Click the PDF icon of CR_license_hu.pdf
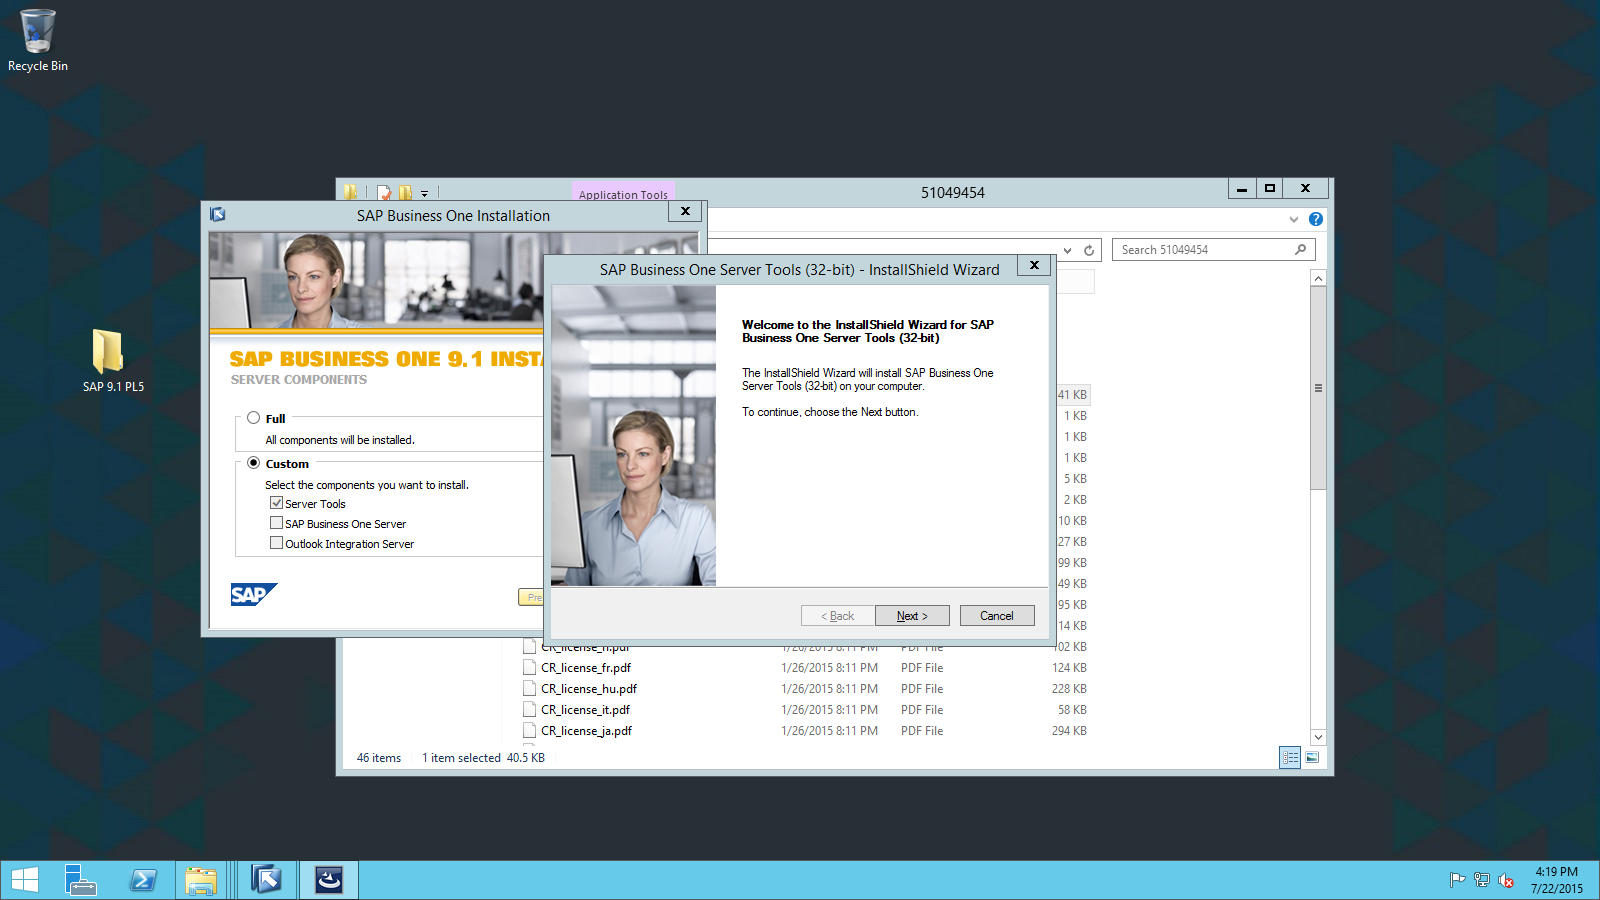1600x900 pixels. [530, 689]
